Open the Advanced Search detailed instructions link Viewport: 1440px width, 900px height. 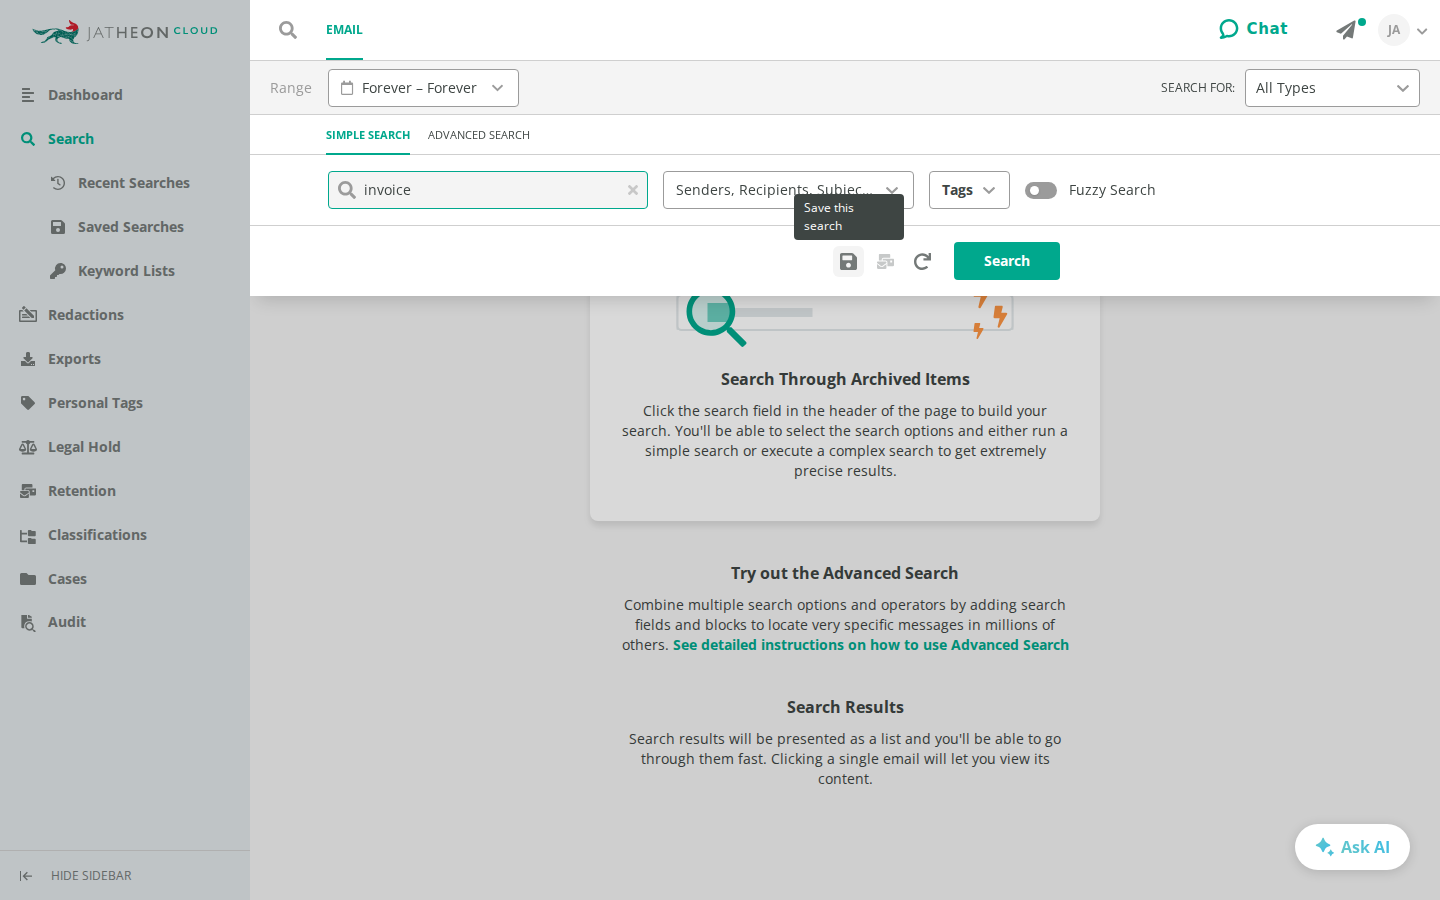[x=871, y=645]
